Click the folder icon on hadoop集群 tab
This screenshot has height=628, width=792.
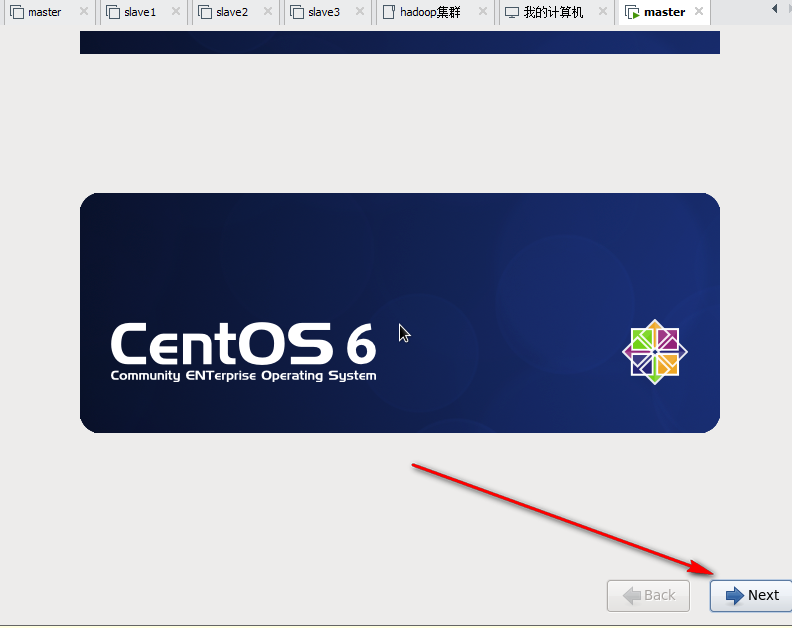pyautogui.click(x=388, y=12)
